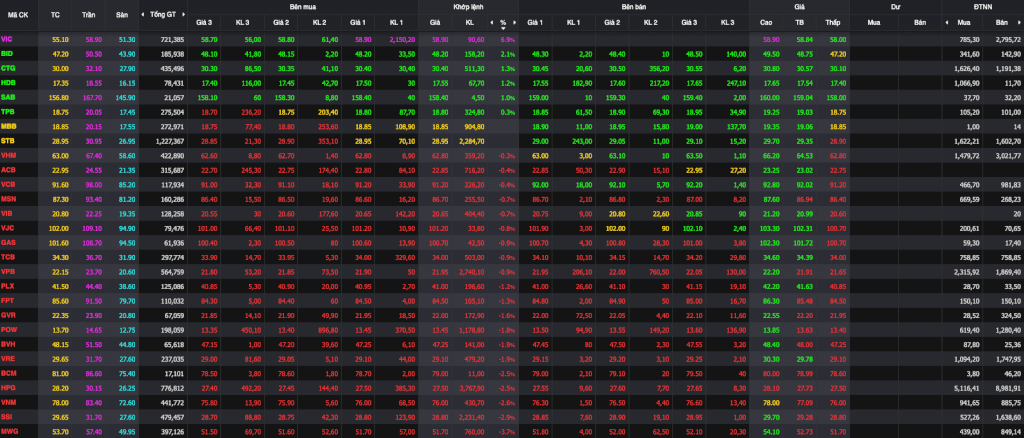Click the ĐTNN header group
This screenshot has height=438, width=1024.
983,7
